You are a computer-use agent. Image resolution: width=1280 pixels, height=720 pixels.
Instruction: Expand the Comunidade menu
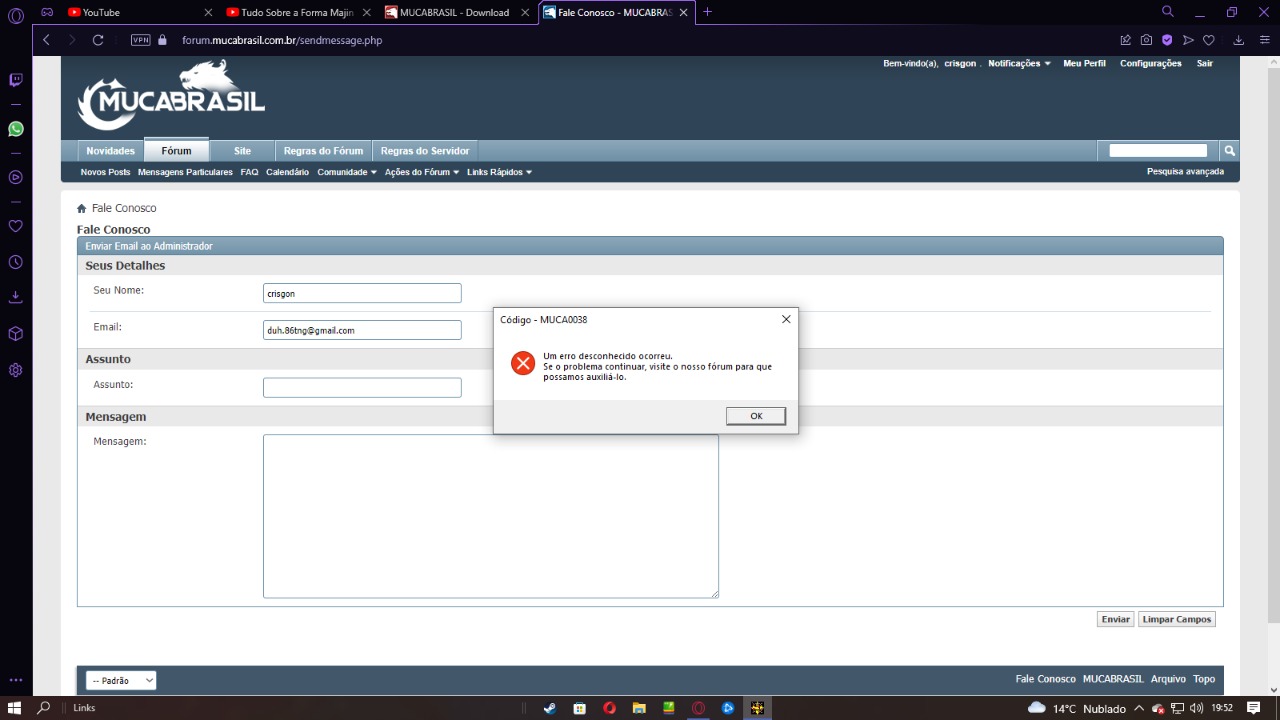point(346,172)
